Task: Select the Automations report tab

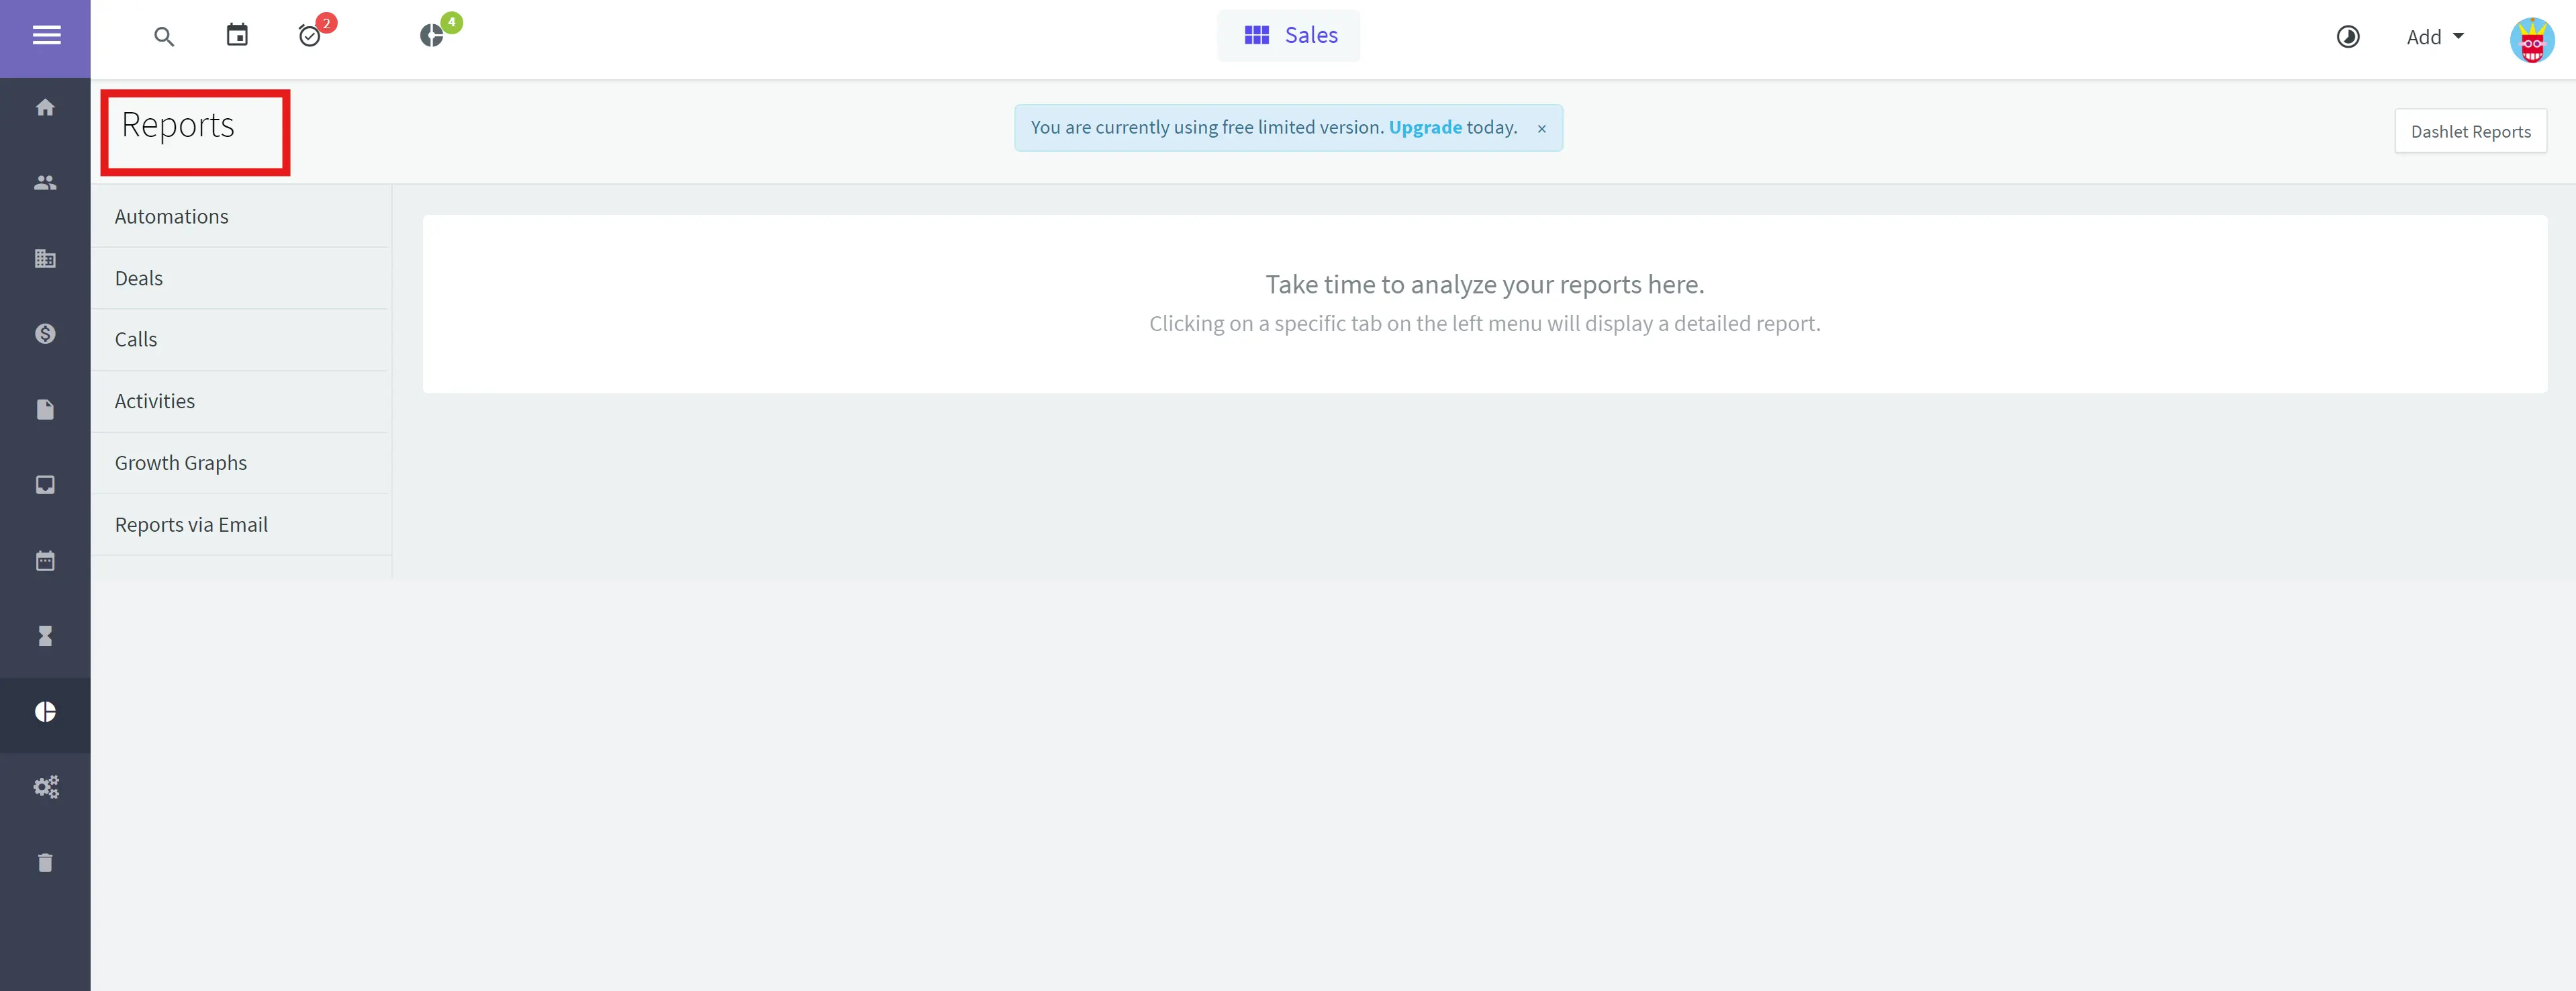Action: [171, 216]
